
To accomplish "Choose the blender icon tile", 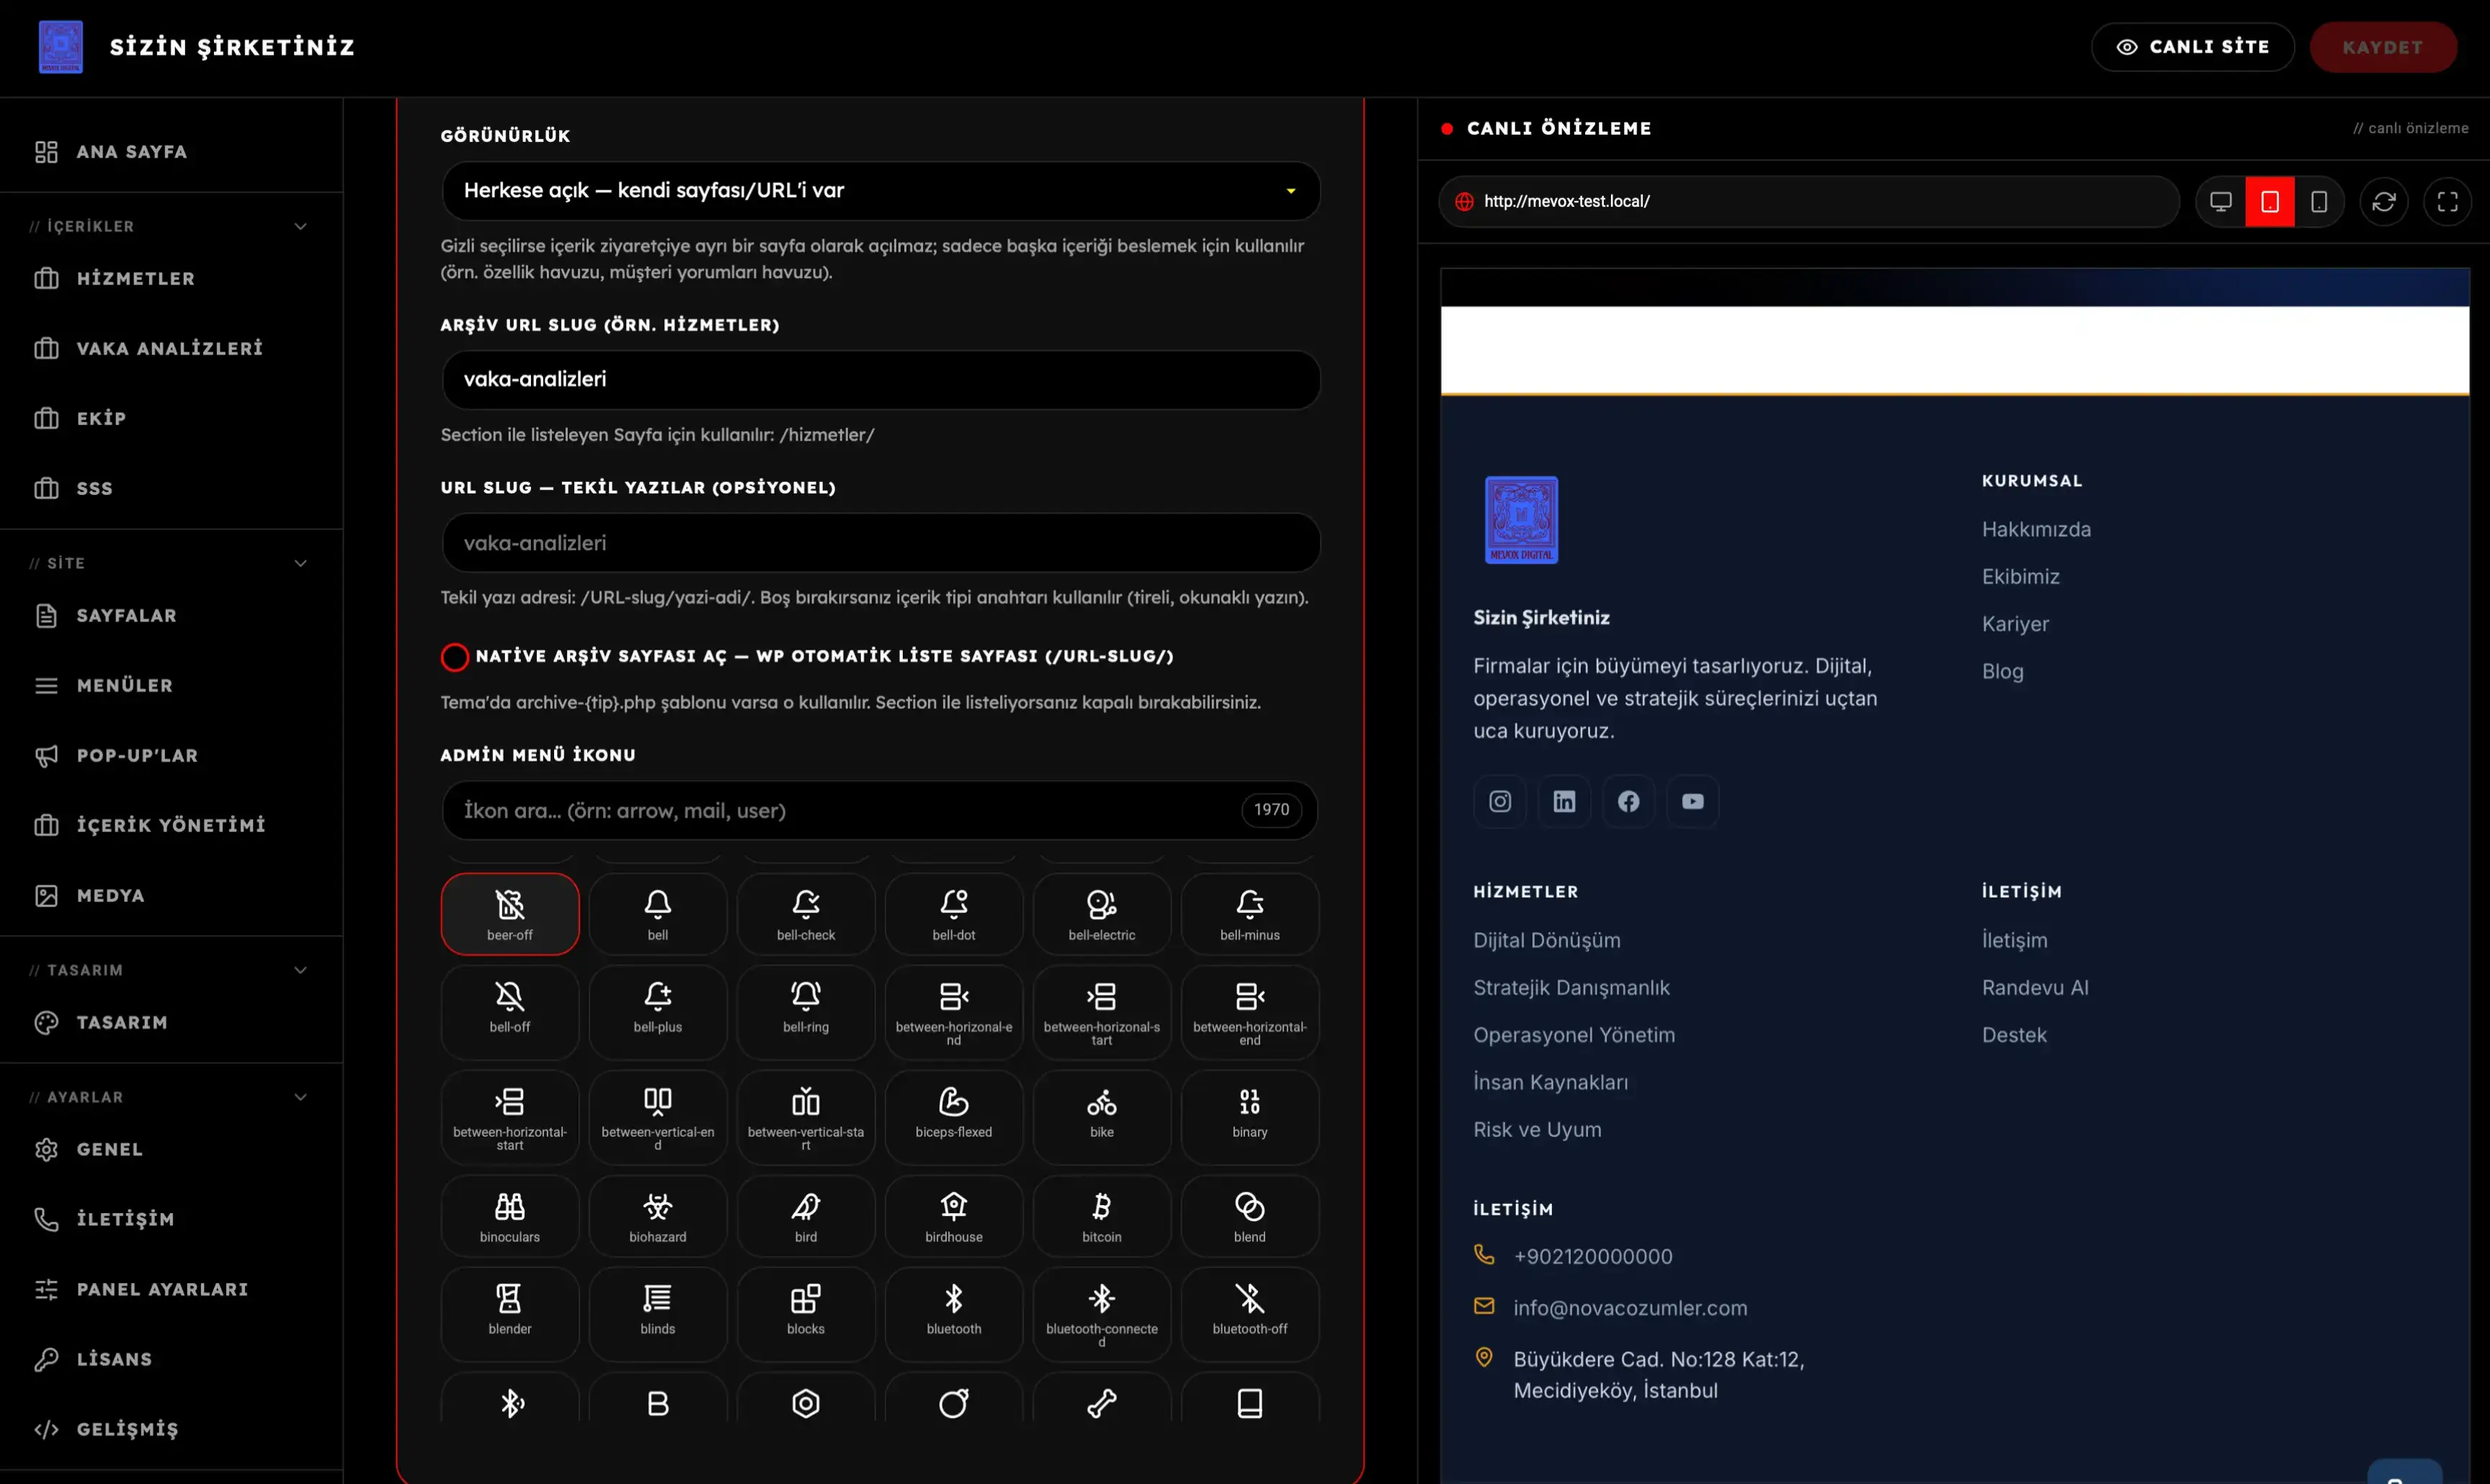I will (509, 1314).
